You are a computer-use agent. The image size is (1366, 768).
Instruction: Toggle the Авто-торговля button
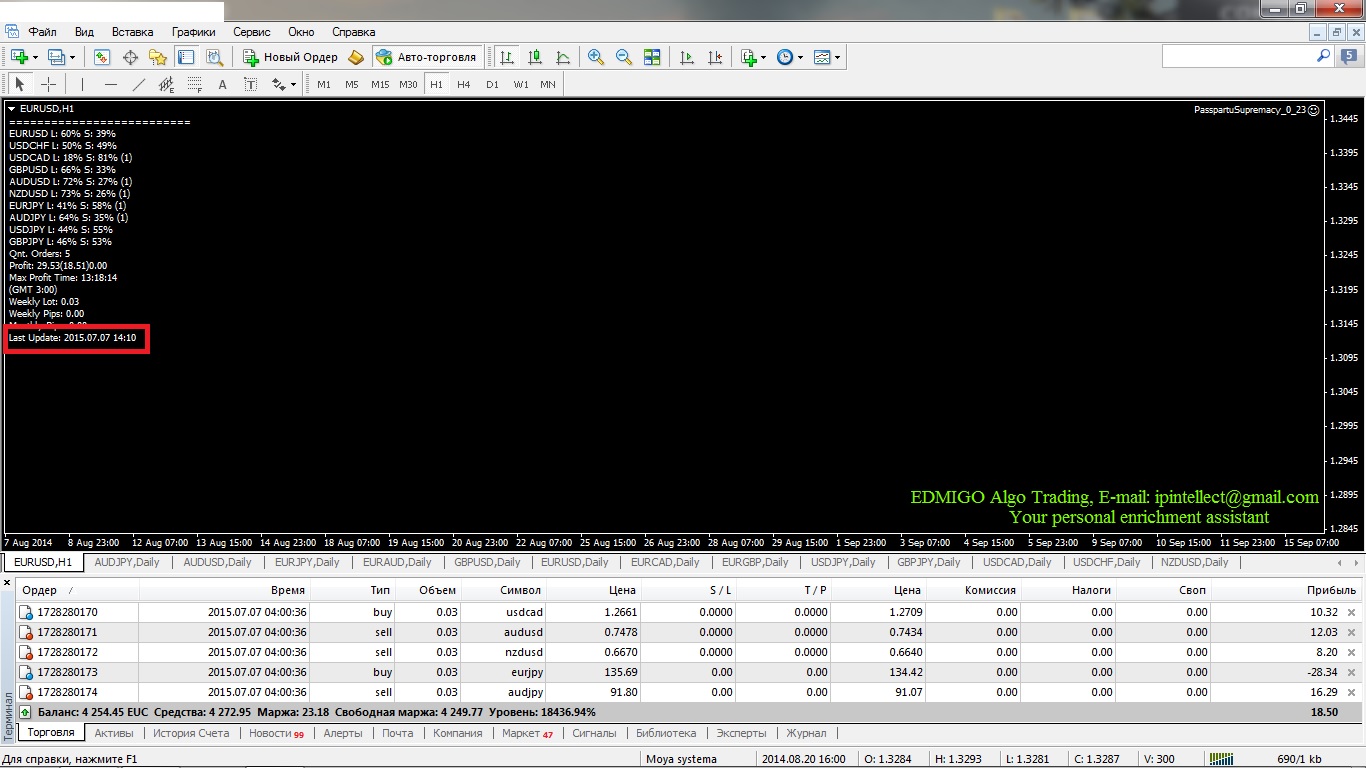point(427,57)
